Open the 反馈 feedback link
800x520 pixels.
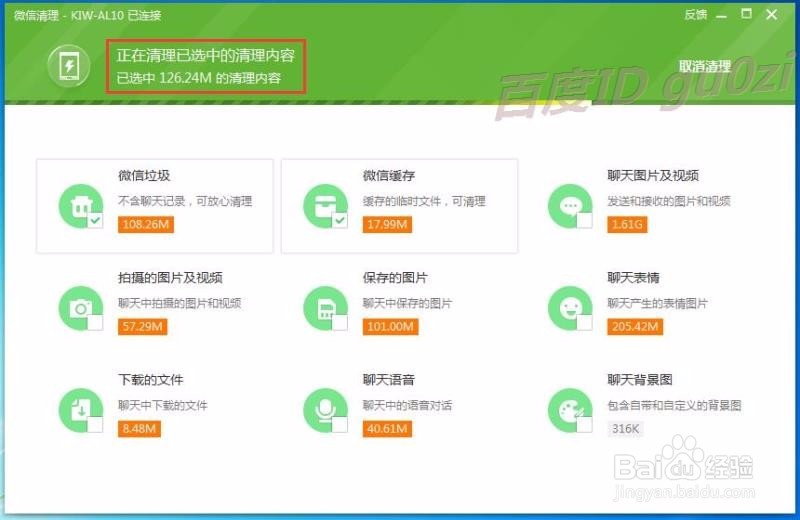695,15
